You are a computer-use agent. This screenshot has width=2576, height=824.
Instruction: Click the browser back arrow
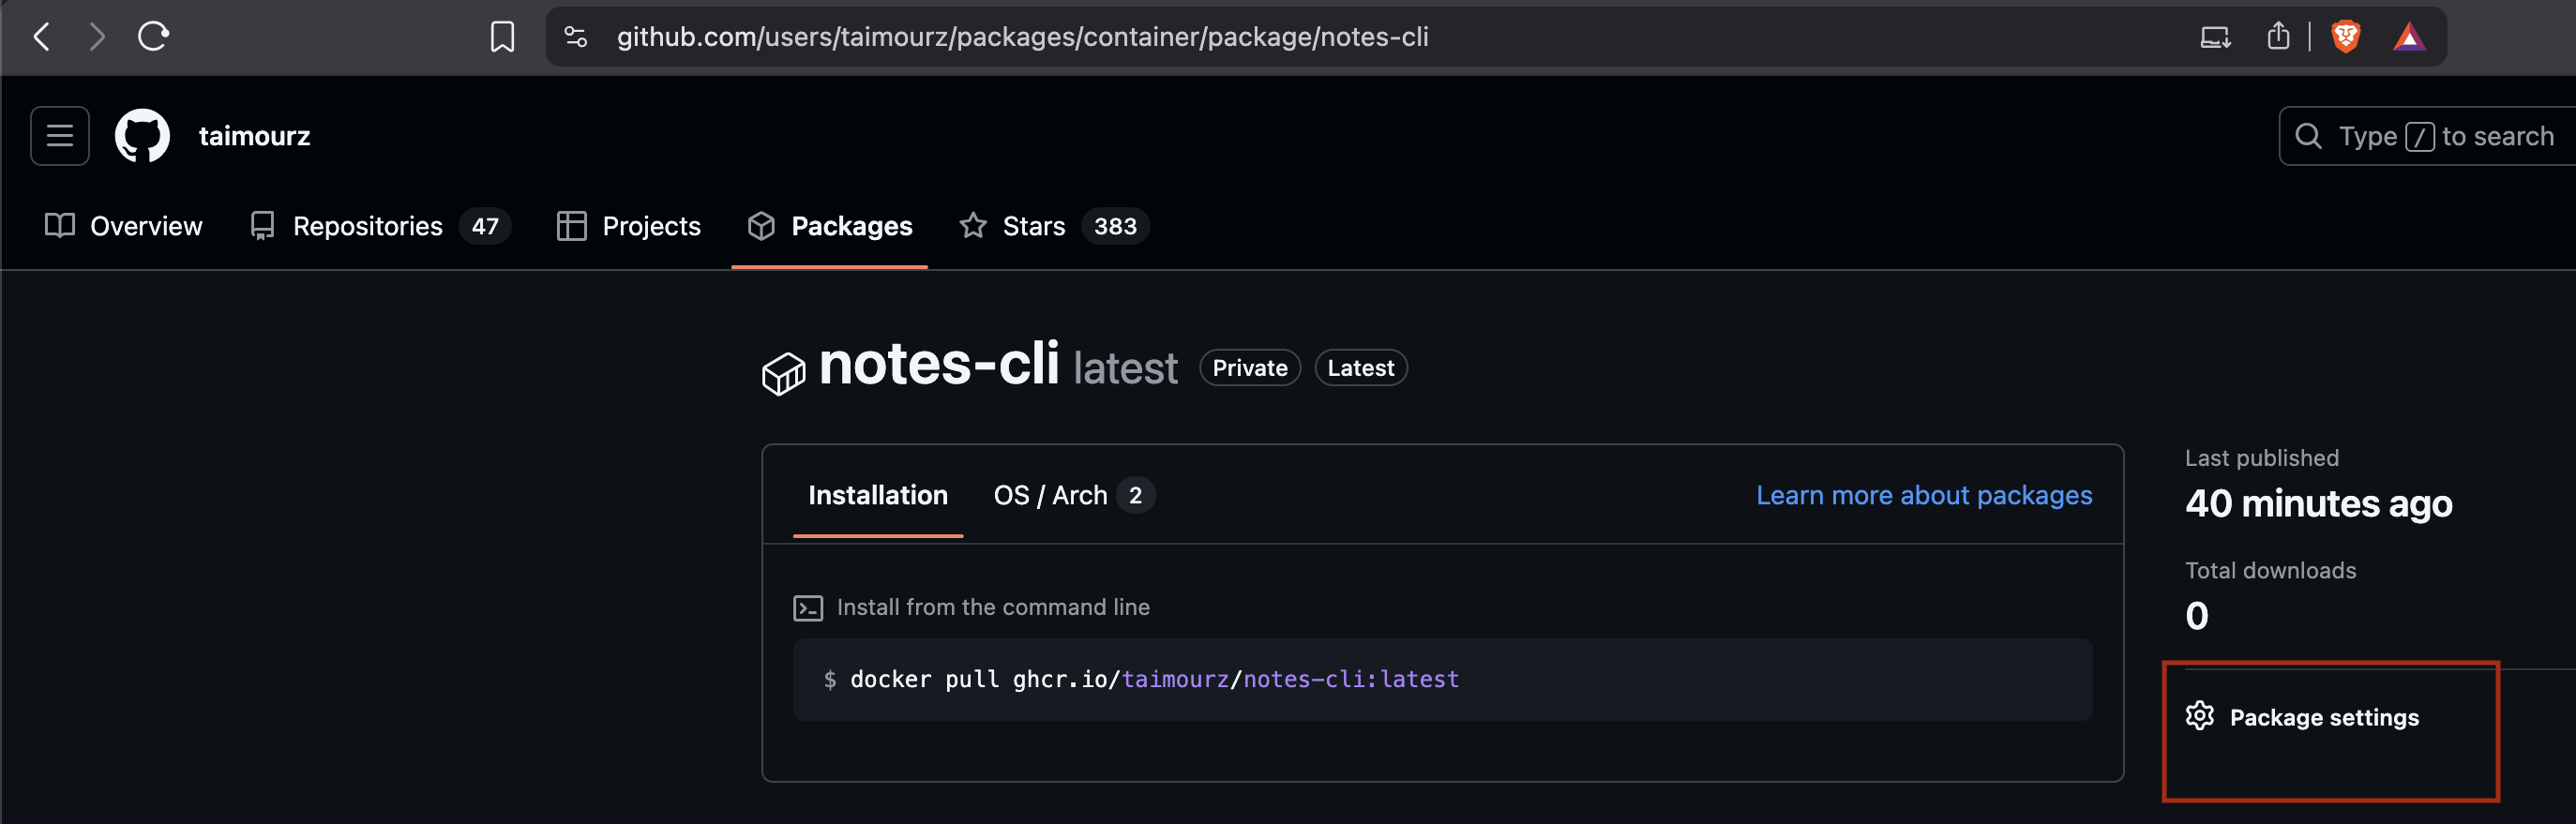coord(42,37)
